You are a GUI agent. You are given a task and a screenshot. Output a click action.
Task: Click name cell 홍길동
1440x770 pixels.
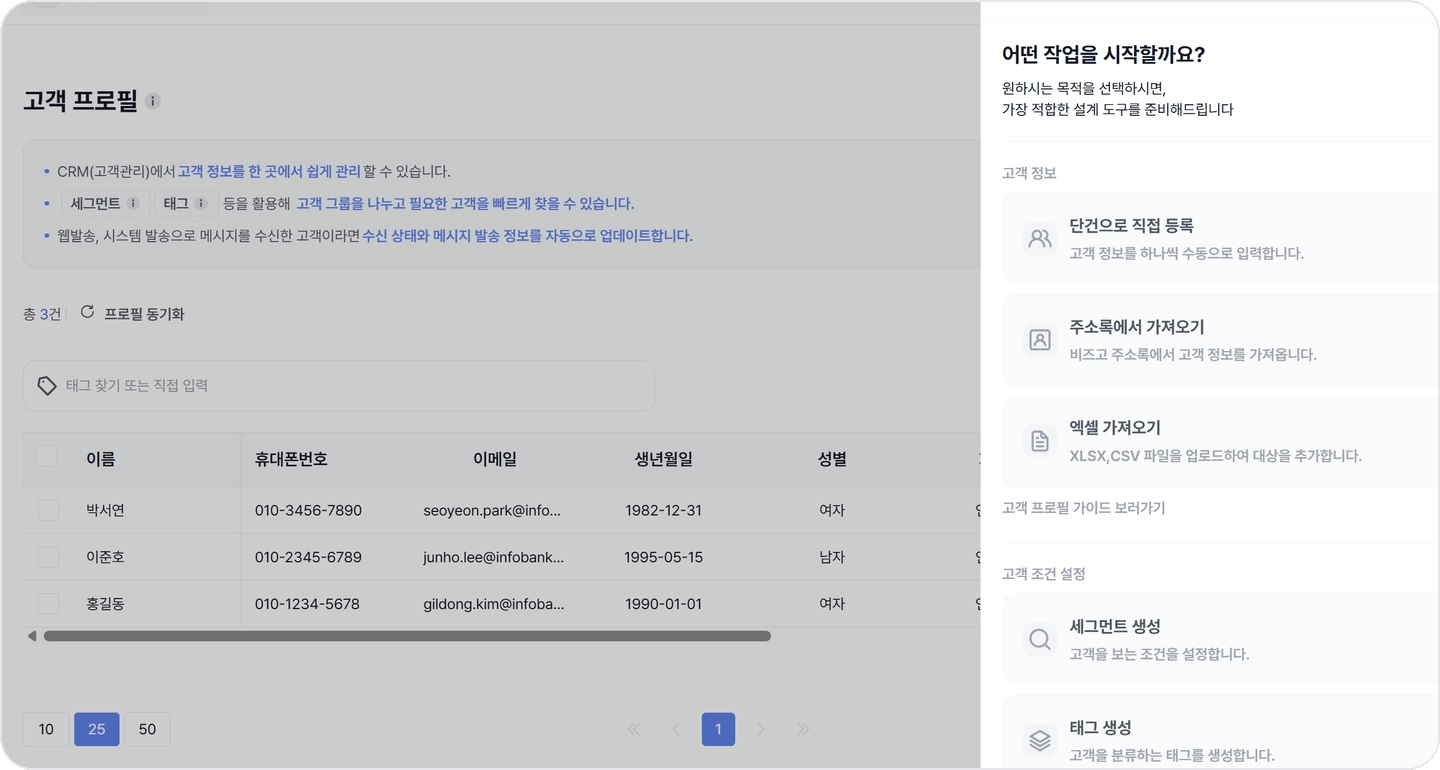[x=106, y=604]
